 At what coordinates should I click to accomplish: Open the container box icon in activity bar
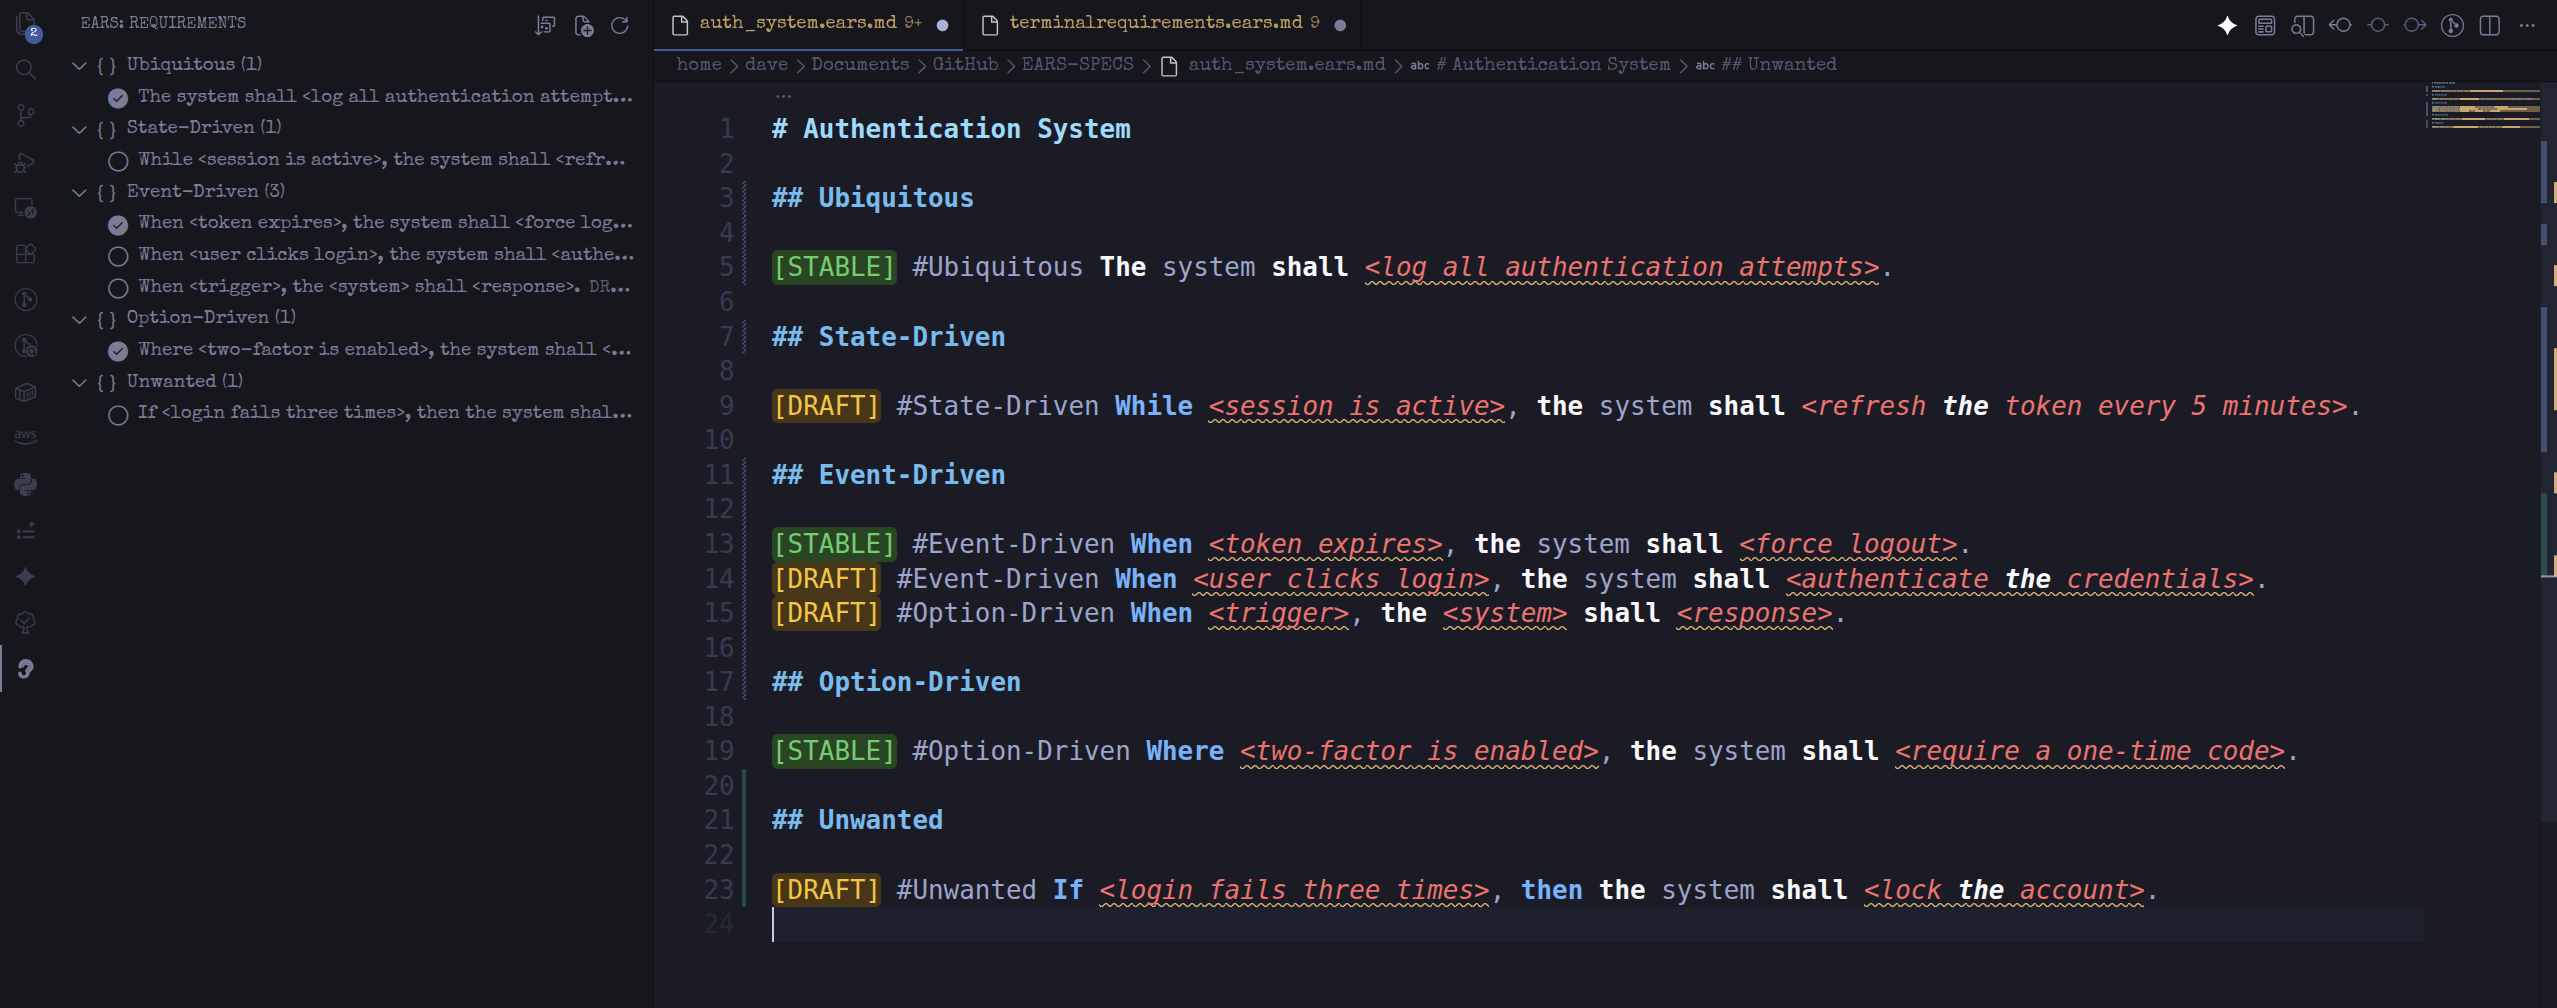[26, 392]
